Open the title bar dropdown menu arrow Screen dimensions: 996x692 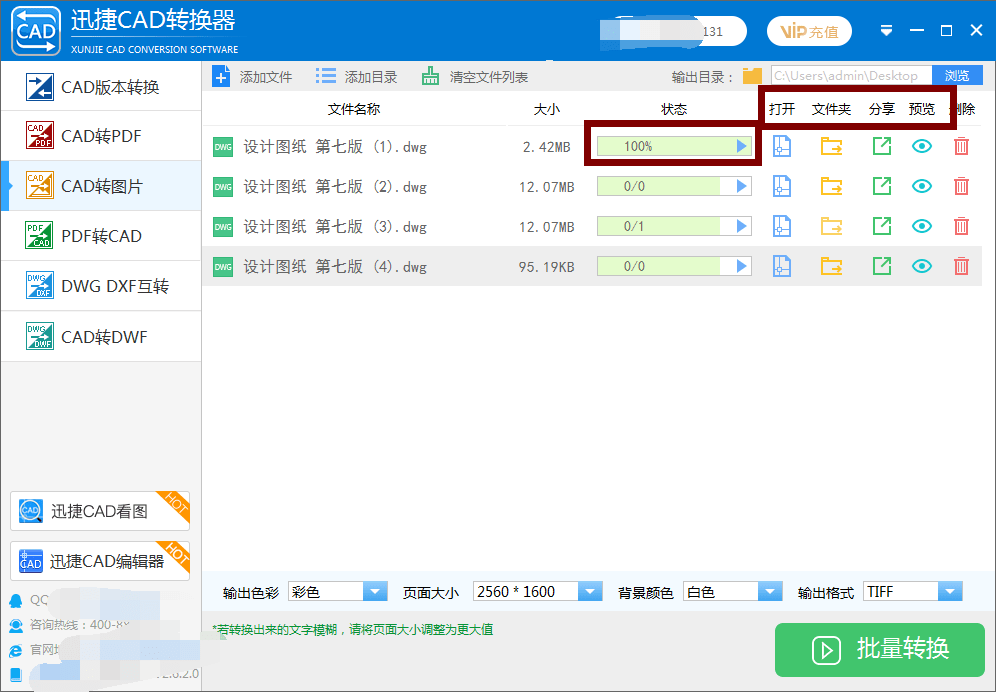(x=887, y=31)
